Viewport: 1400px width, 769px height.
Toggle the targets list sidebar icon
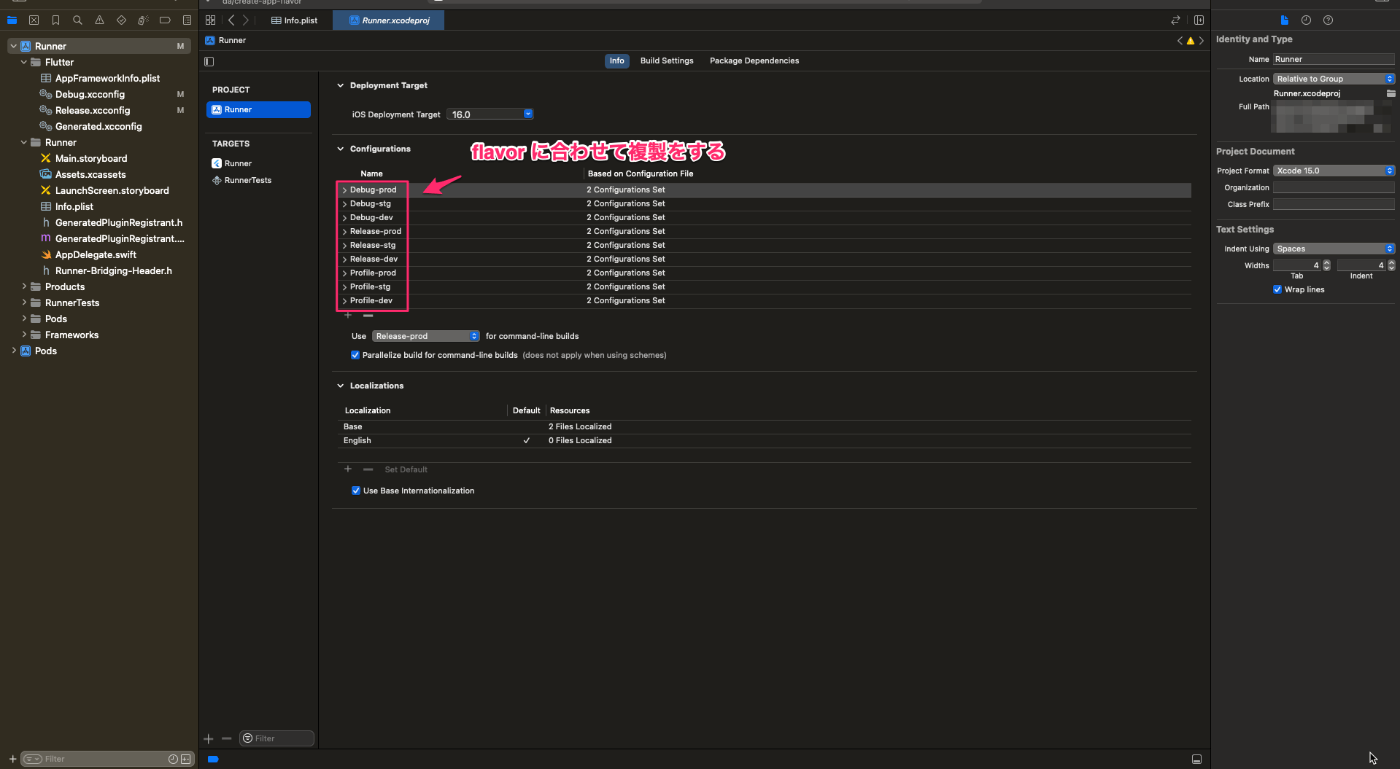point(209,61)
